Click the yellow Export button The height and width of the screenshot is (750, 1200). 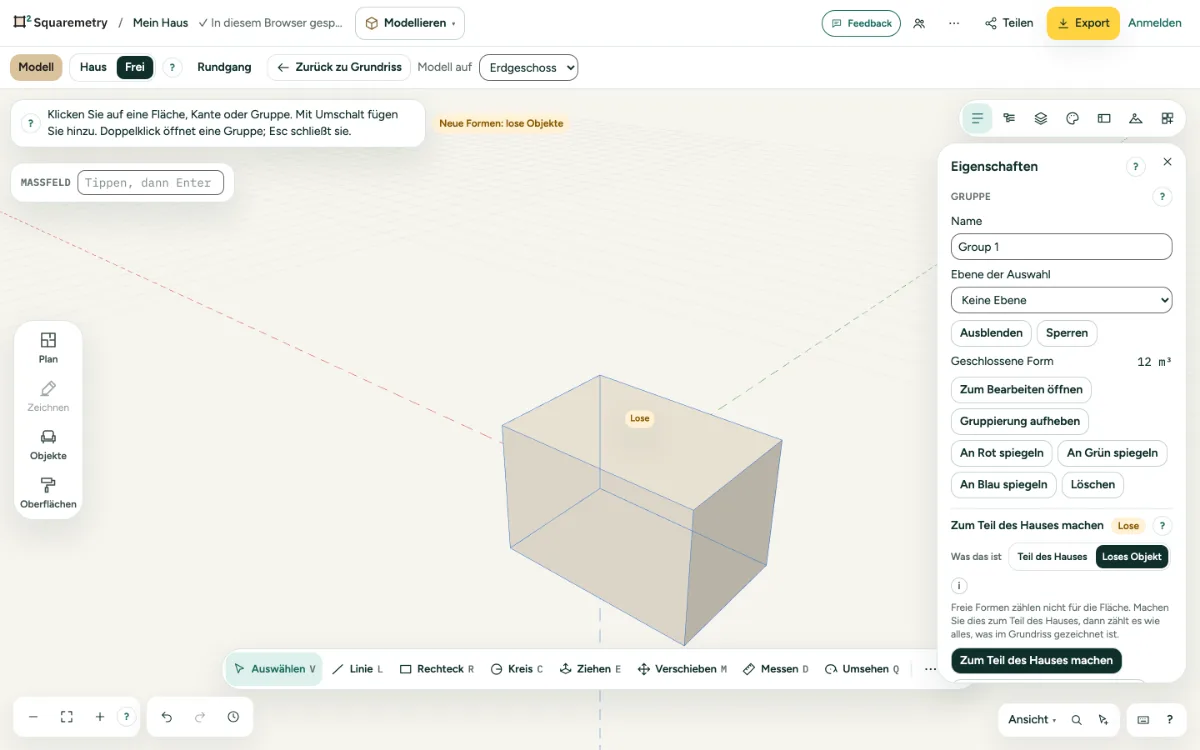click(1083, 23)
